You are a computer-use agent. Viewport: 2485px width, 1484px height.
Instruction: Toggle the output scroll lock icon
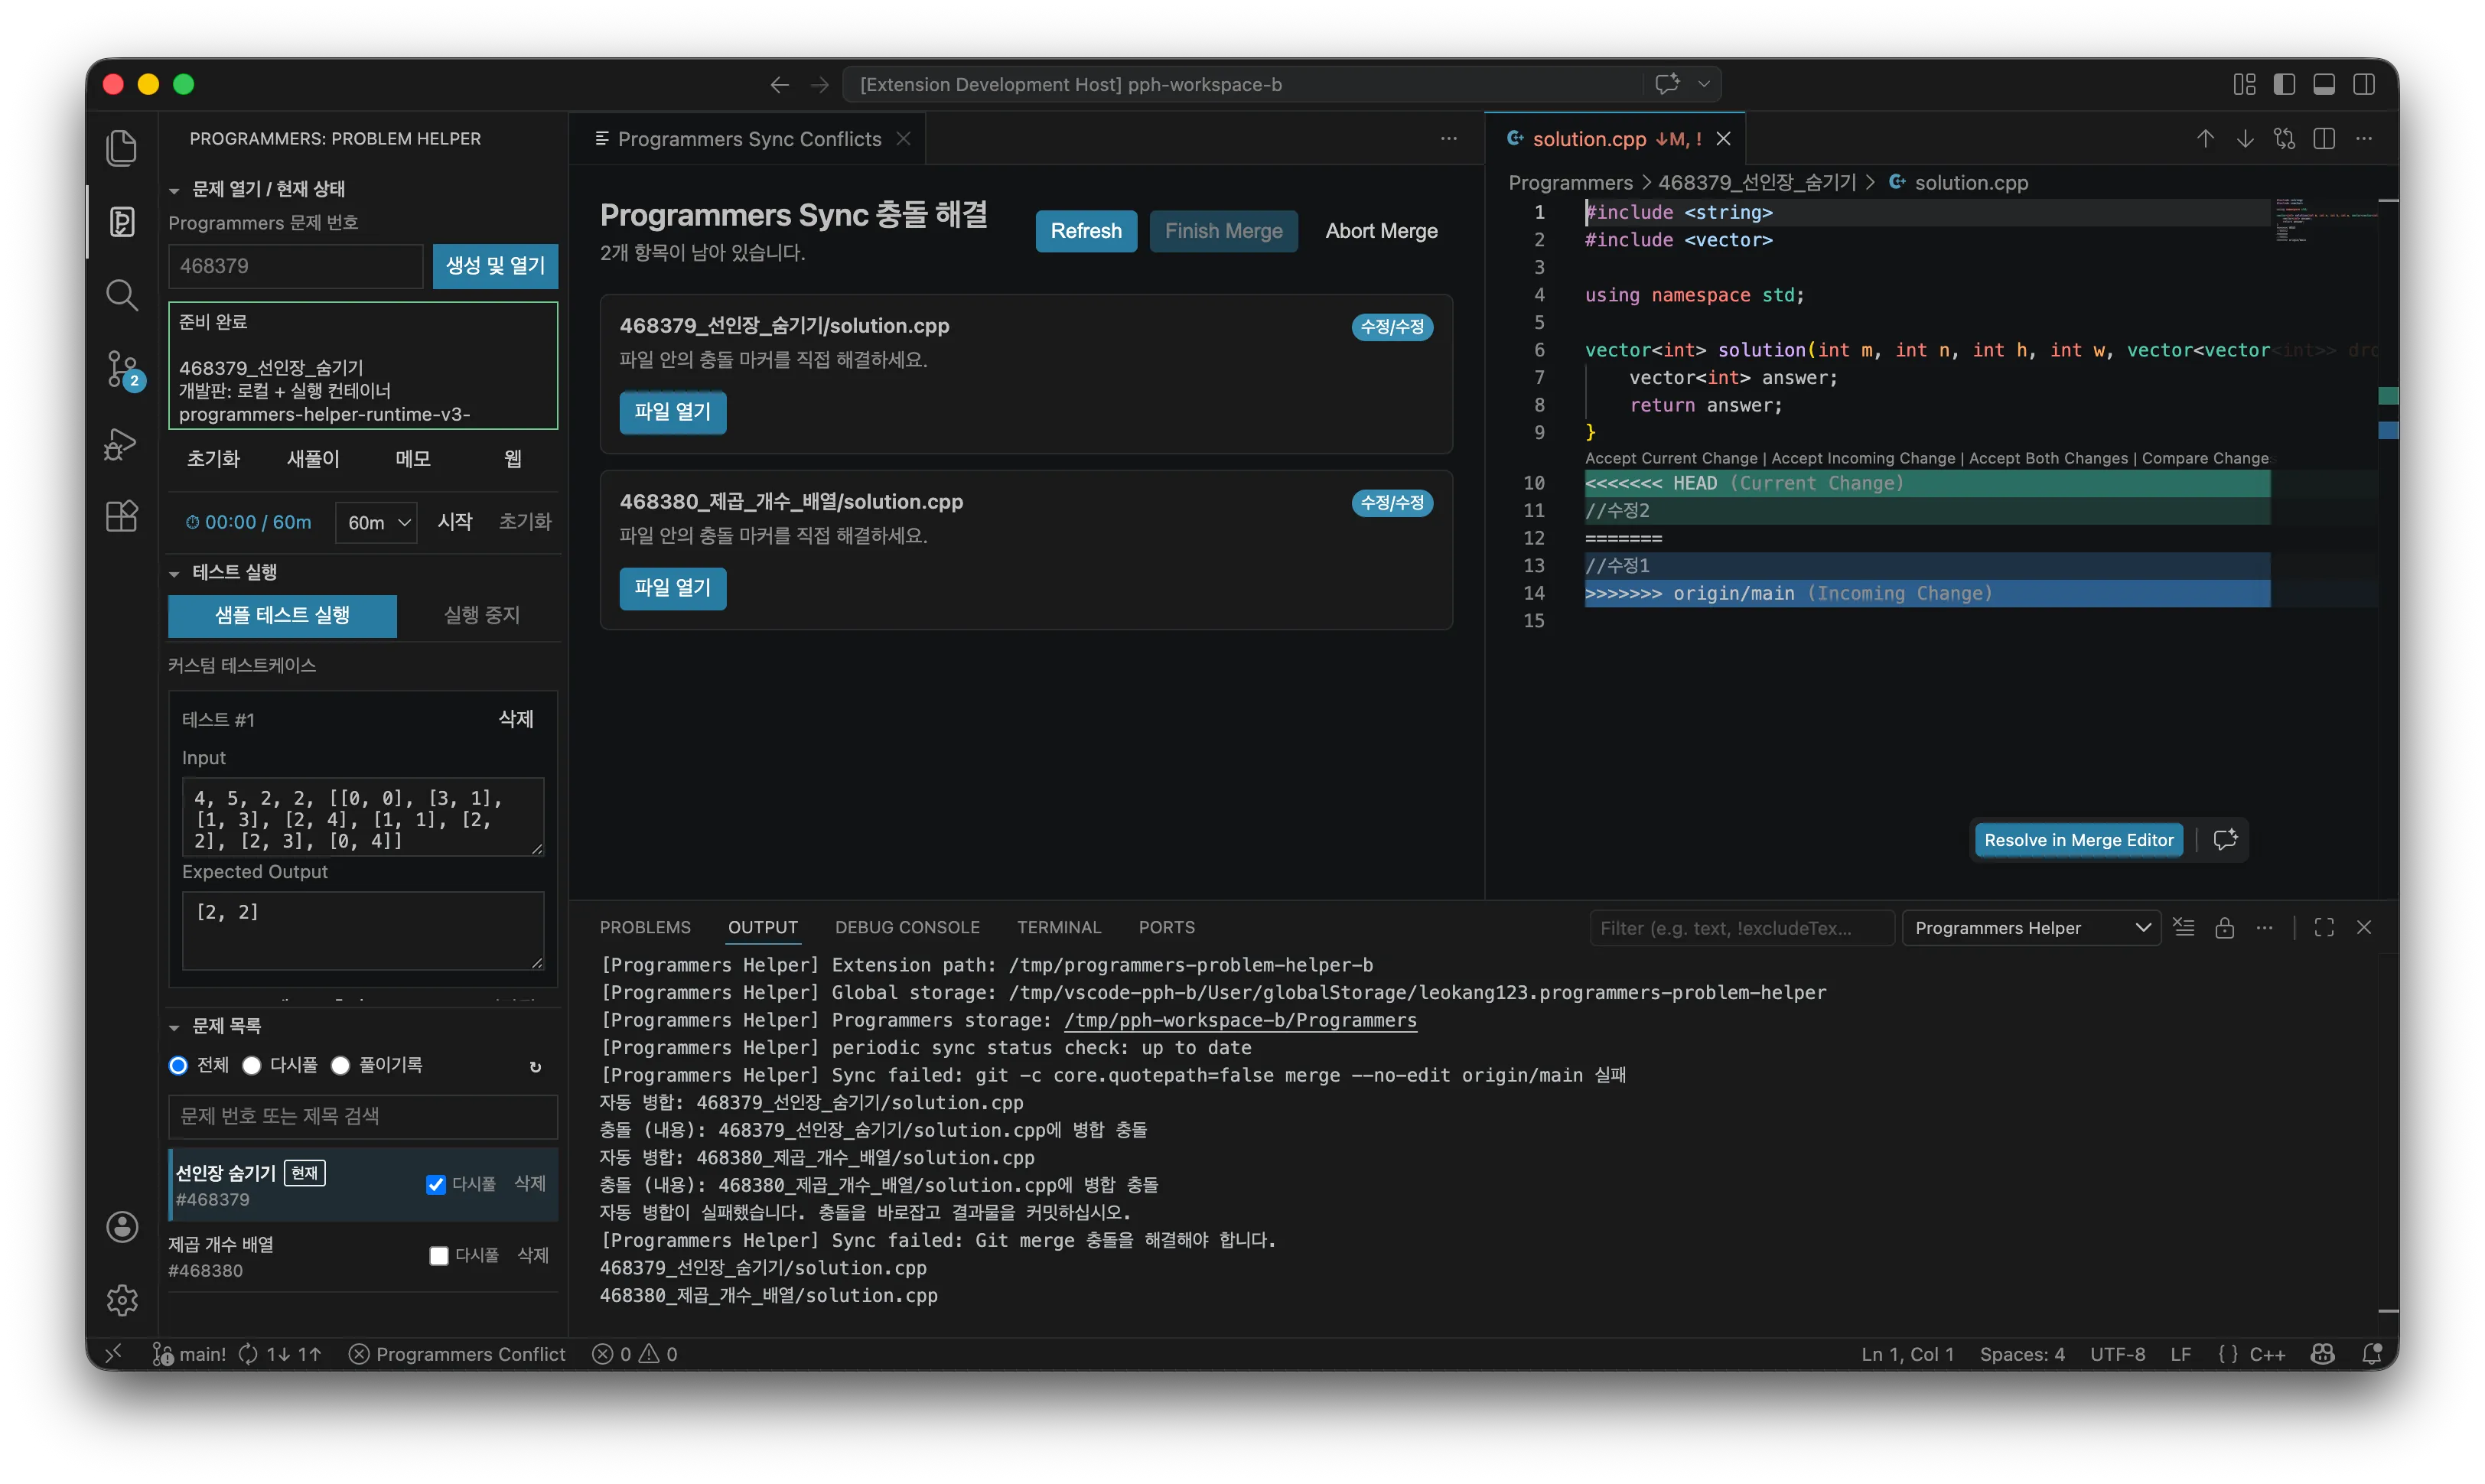click(2224, 927)
